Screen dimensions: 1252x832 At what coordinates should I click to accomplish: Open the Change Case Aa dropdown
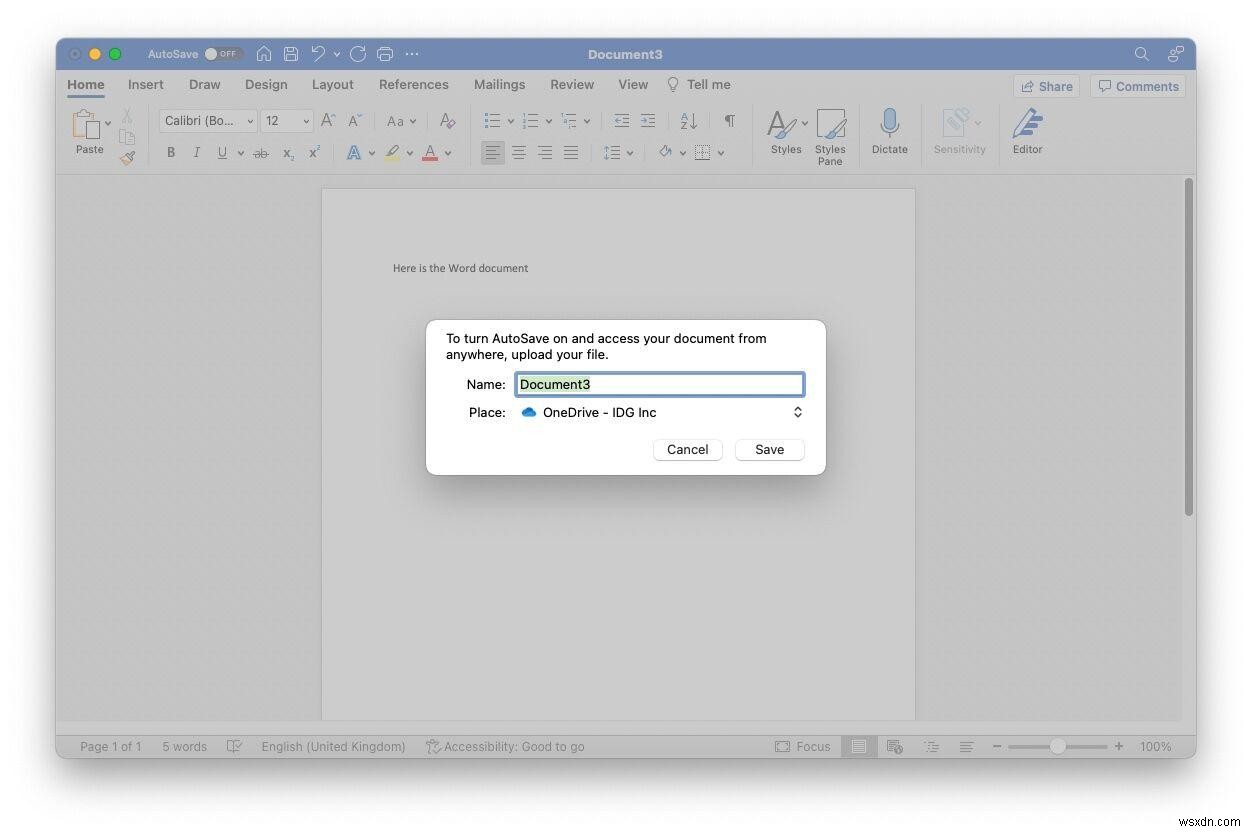coord(401,121)
